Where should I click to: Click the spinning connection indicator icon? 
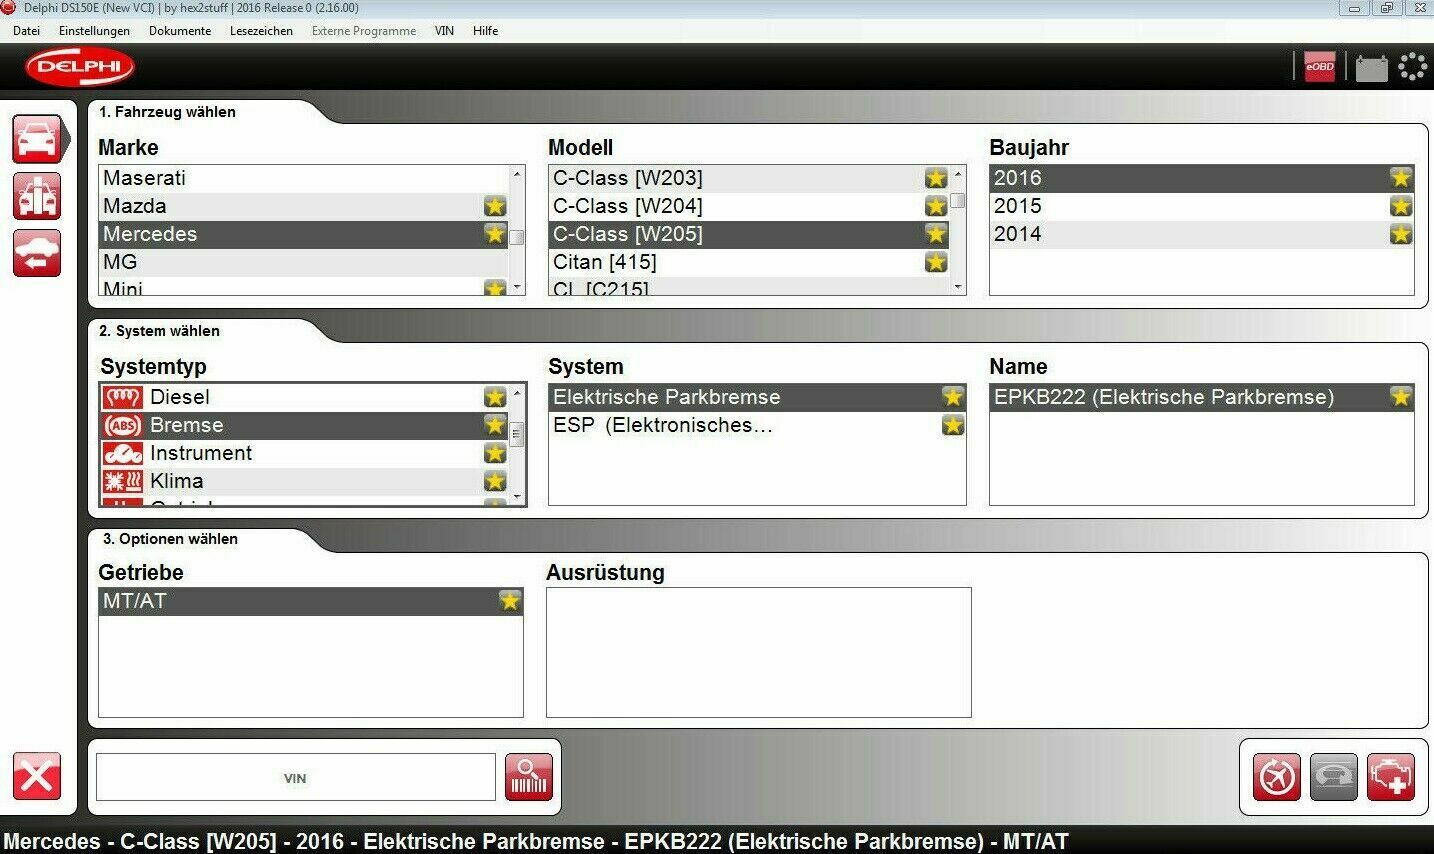coord(1413,67)
